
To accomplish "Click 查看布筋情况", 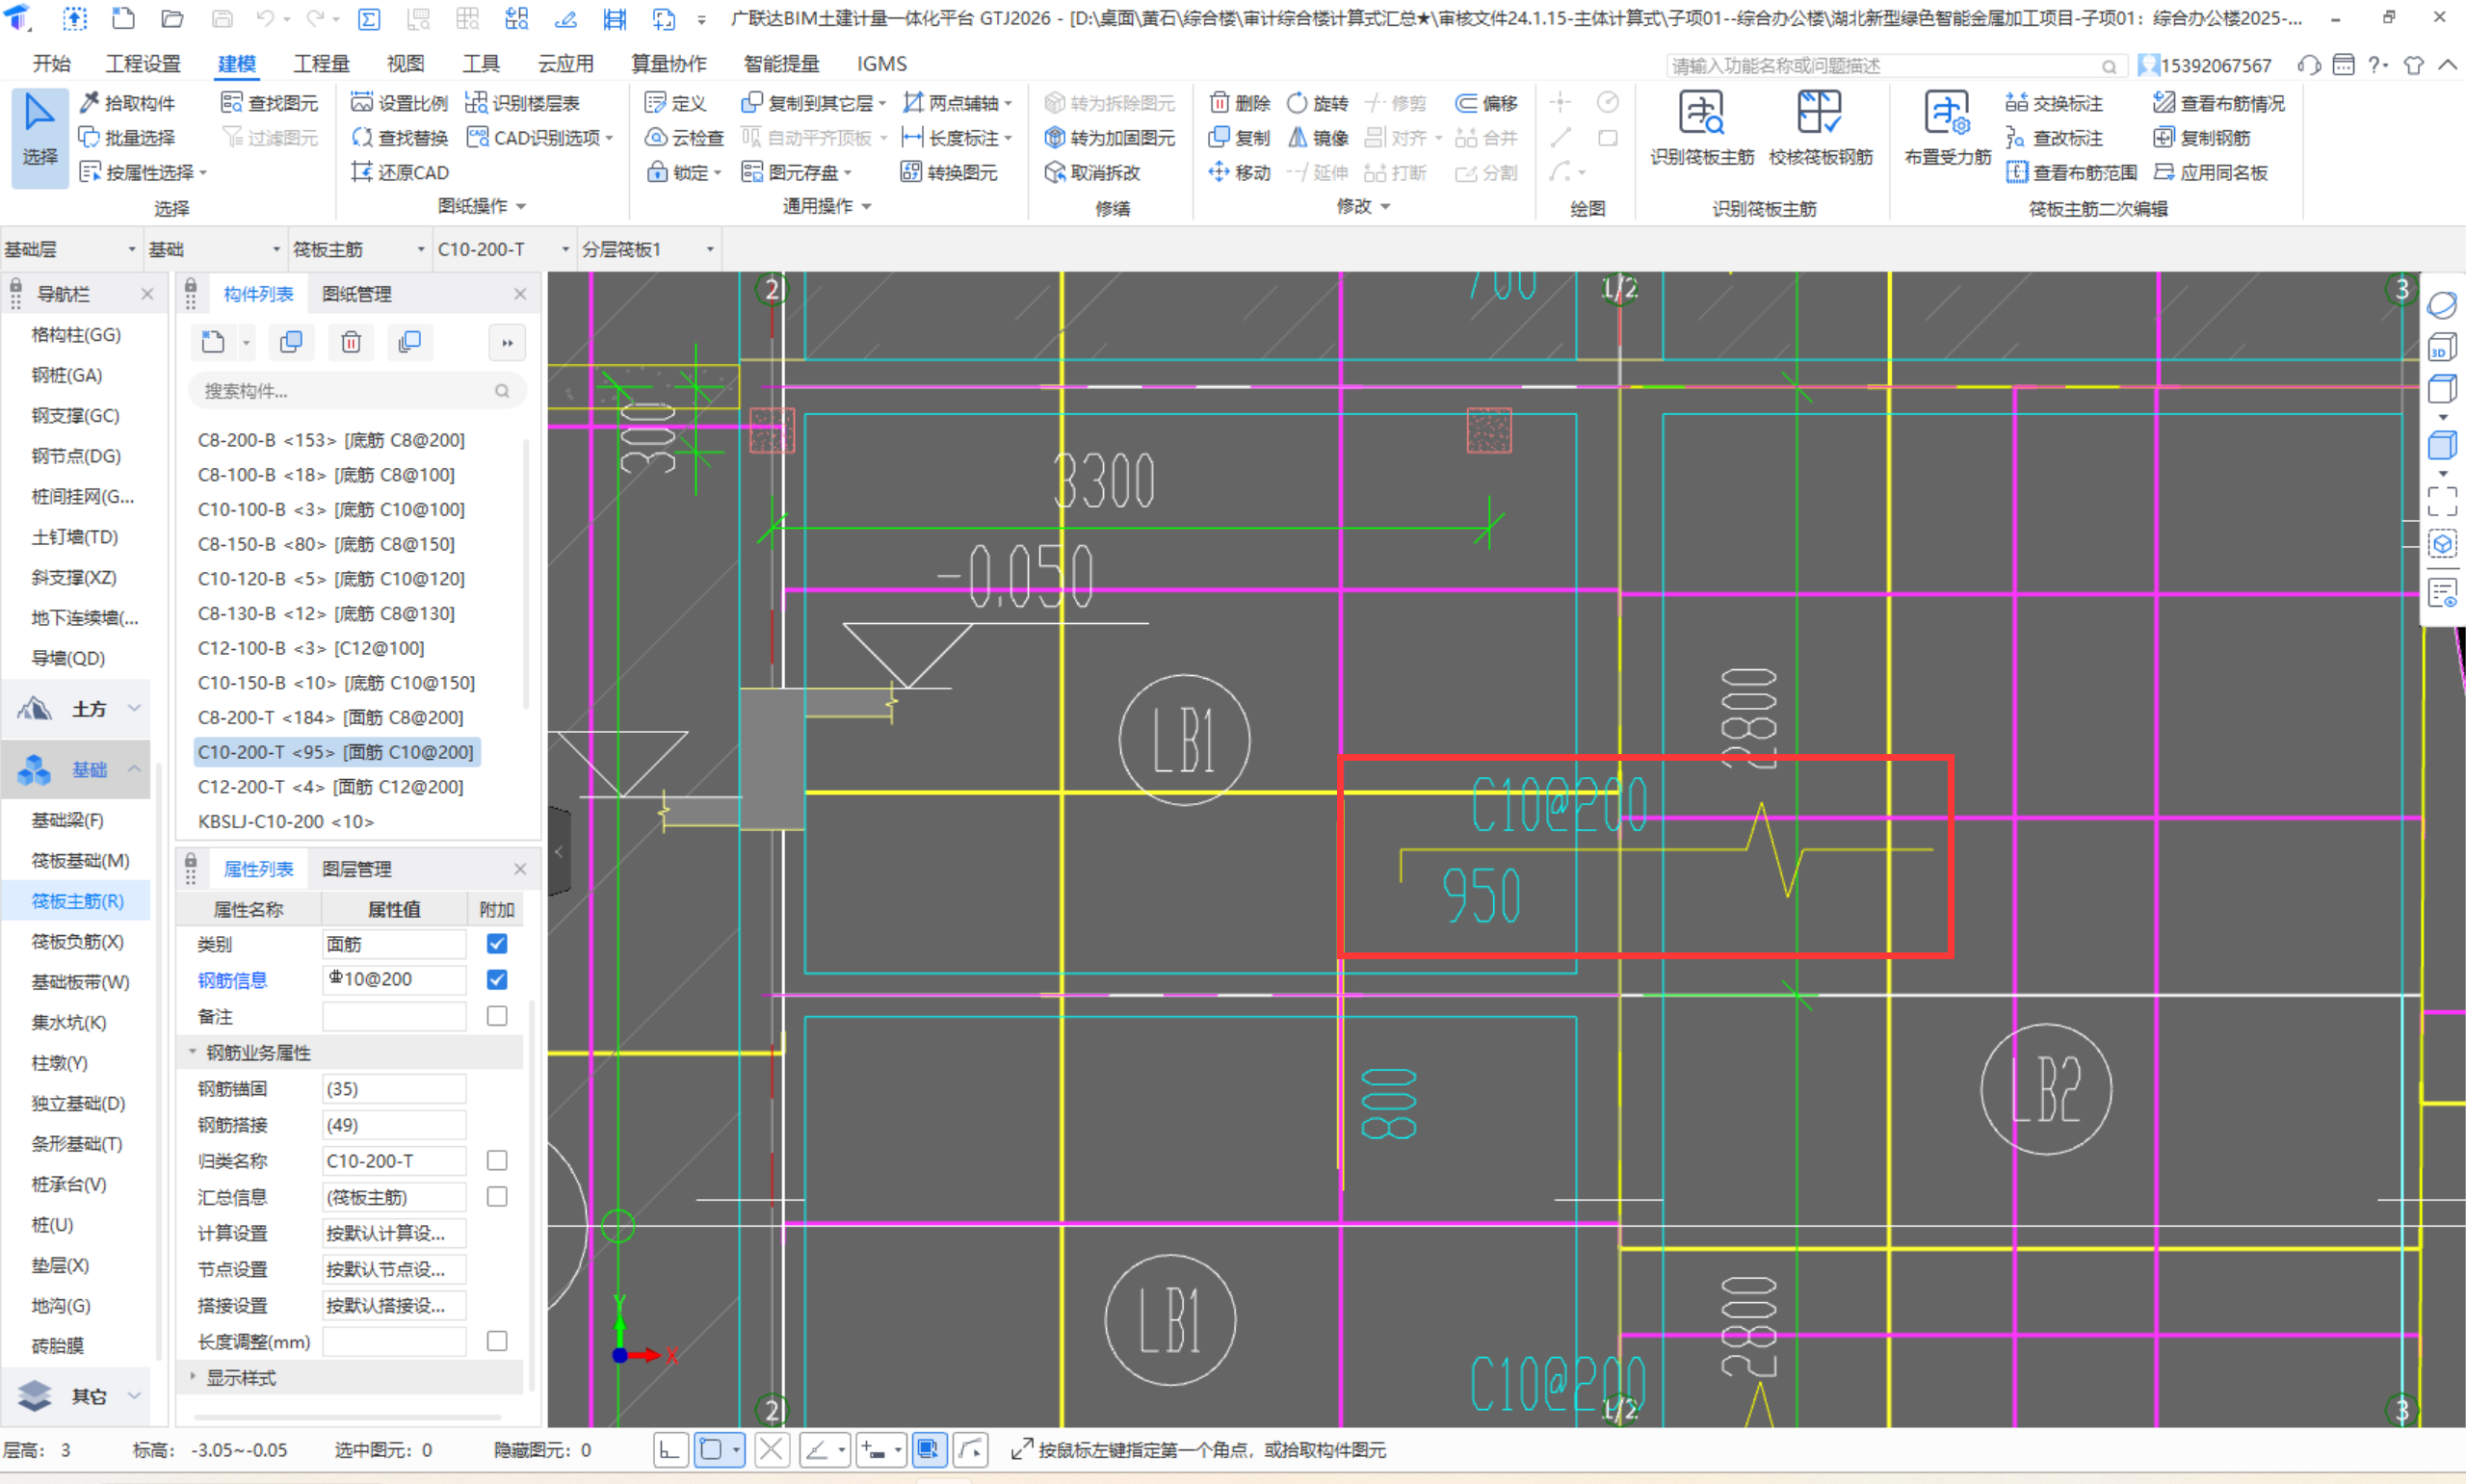I will point(2219,103).
